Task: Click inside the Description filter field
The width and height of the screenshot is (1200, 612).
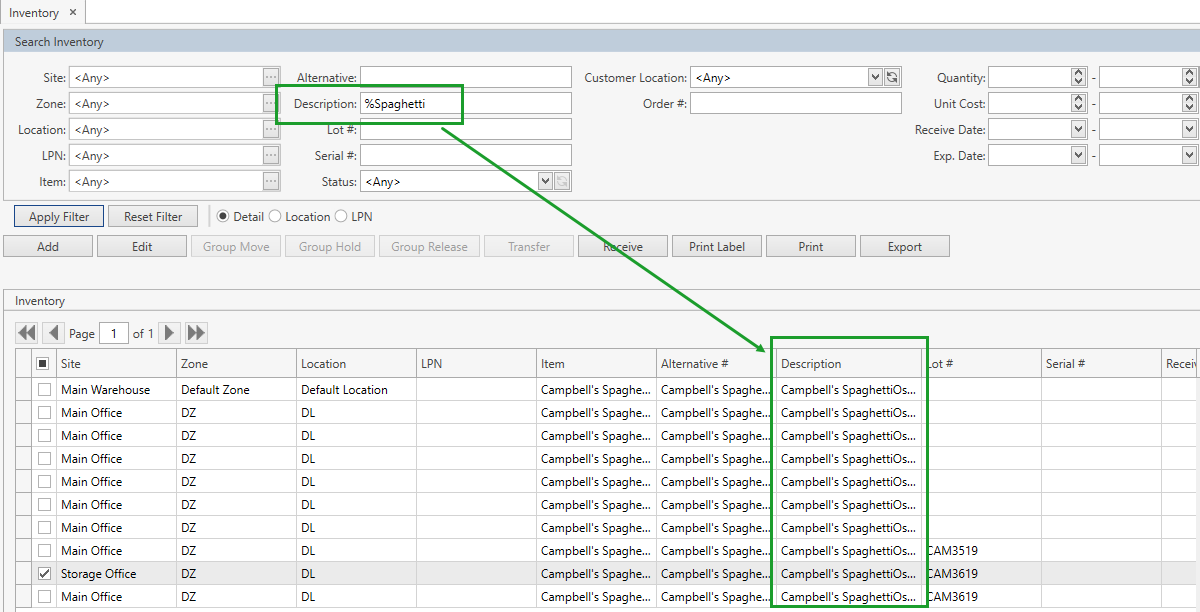Action: click(x=460, y=103)
